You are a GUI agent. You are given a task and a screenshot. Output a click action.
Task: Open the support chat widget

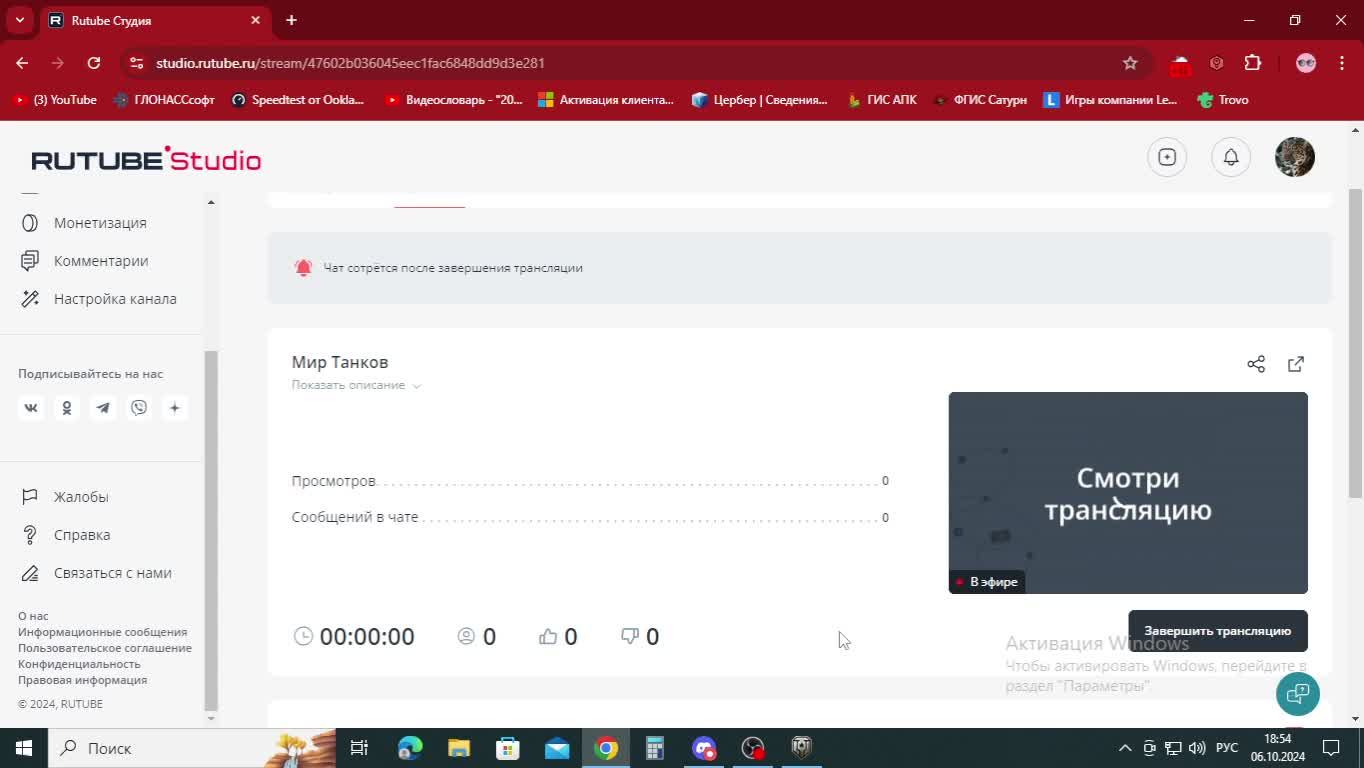coord(1298,694)
